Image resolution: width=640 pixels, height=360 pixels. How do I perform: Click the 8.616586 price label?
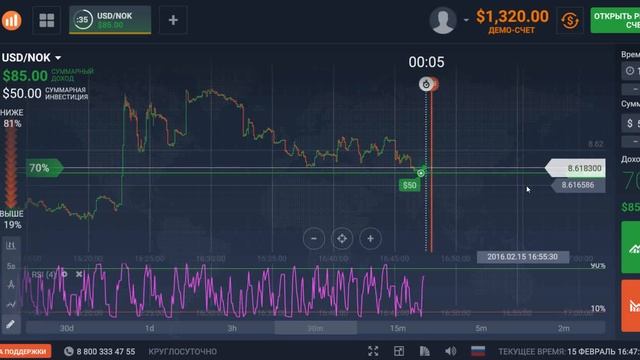point(578,185)
